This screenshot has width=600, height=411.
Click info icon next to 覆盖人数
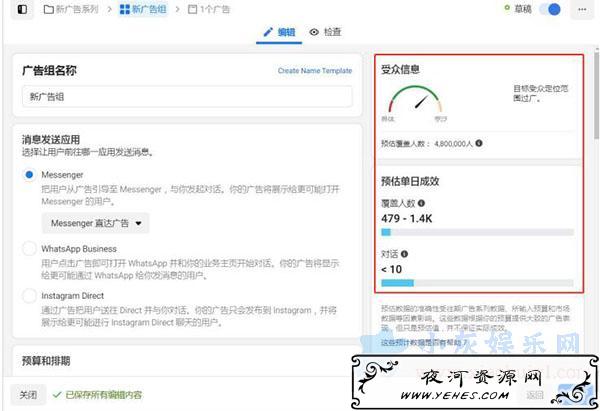(421, 203)
